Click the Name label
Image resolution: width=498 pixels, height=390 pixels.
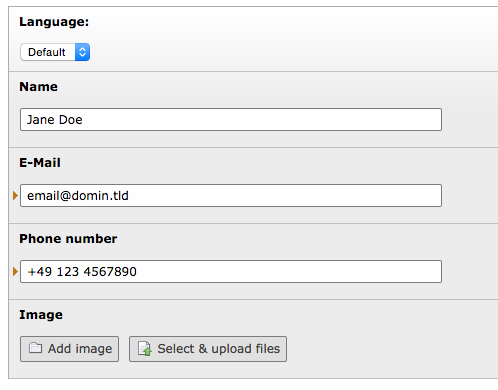pos(38,87)
